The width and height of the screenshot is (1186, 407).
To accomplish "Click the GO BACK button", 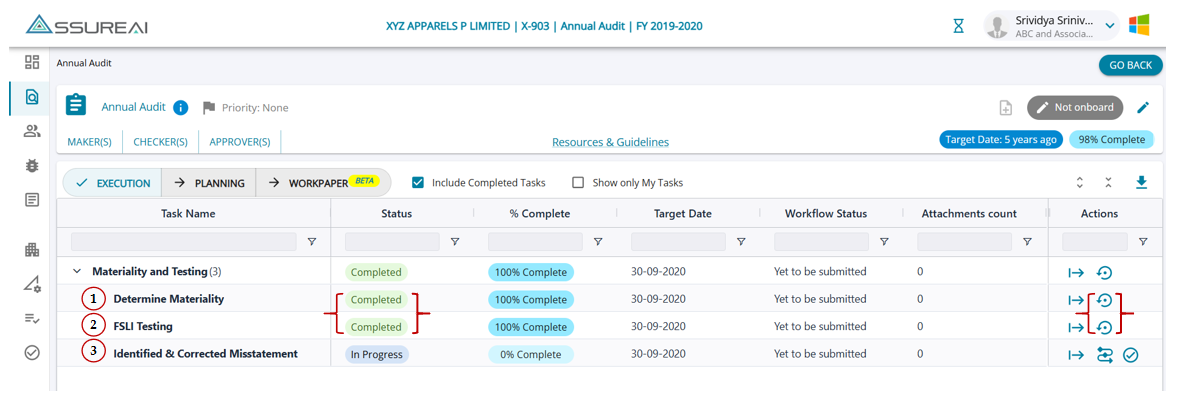I will pos(1130,65).
